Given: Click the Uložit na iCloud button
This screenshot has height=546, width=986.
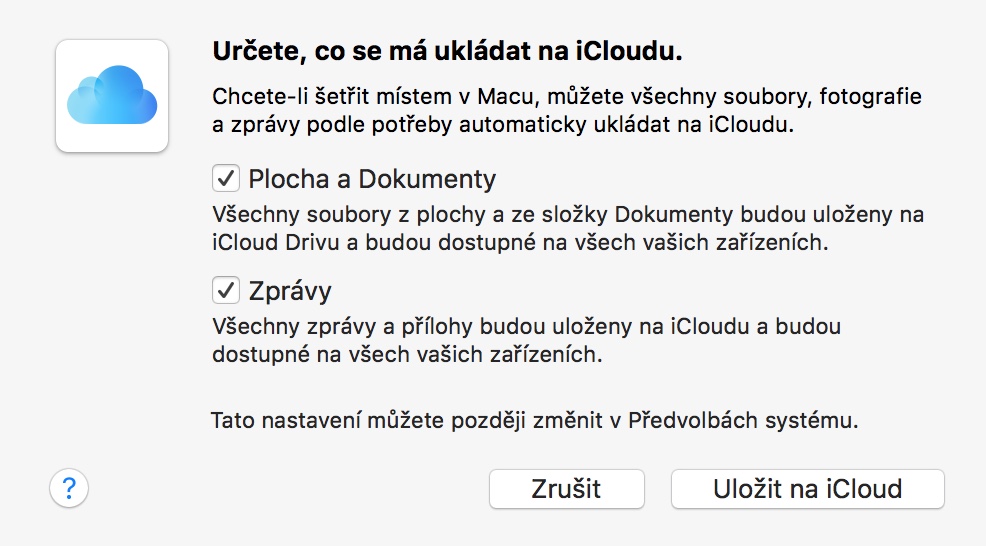Looking at the screenshot, I should click(807, 489).
